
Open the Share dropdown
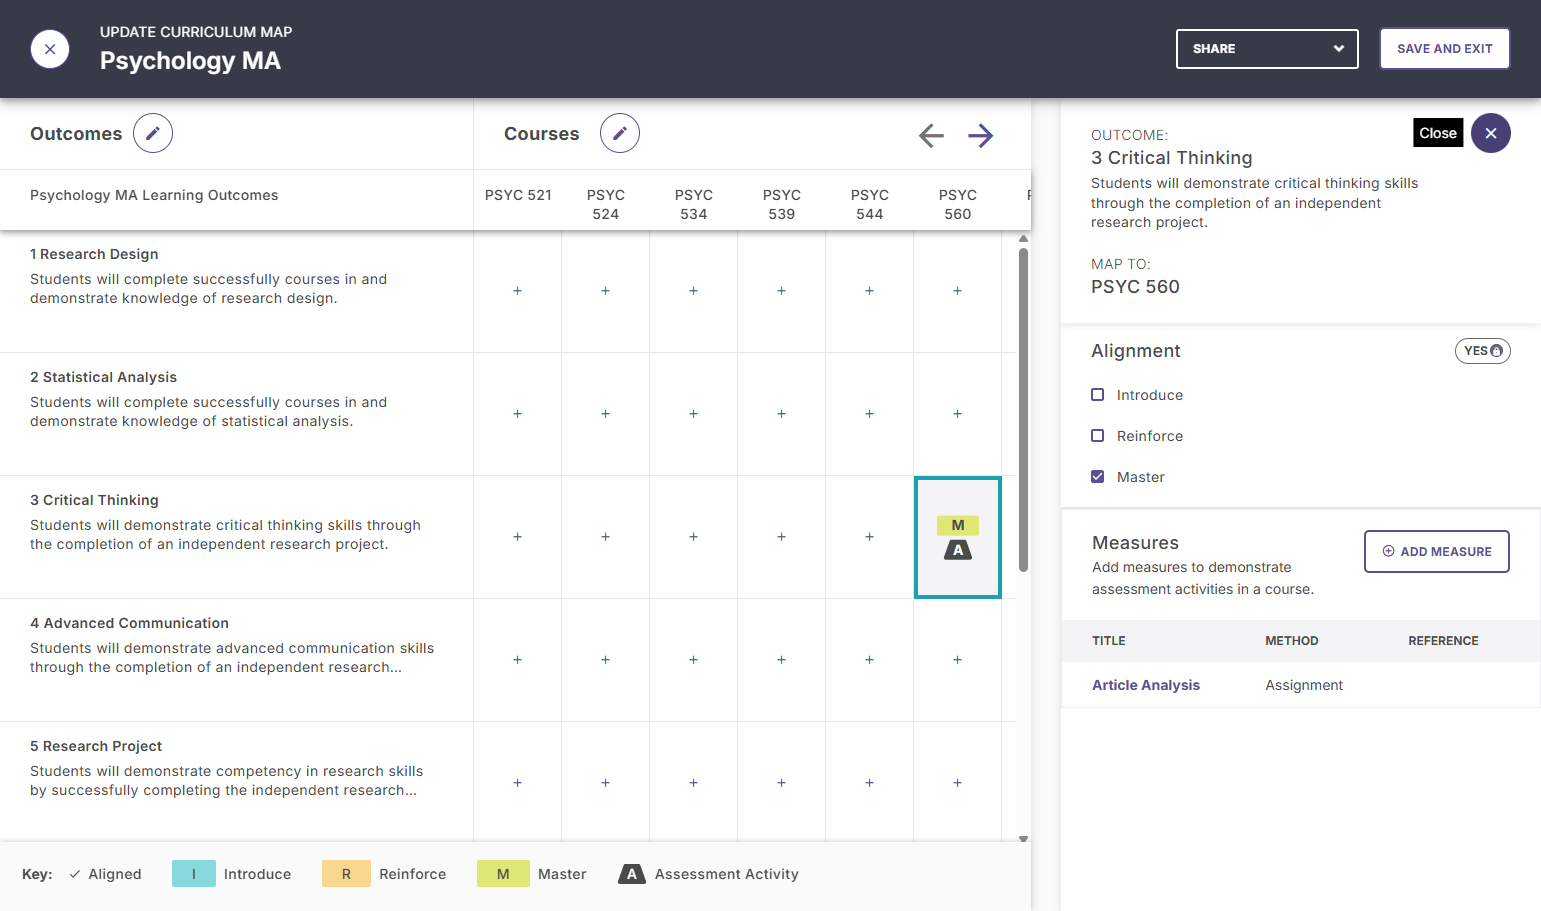click(1267, 49)
